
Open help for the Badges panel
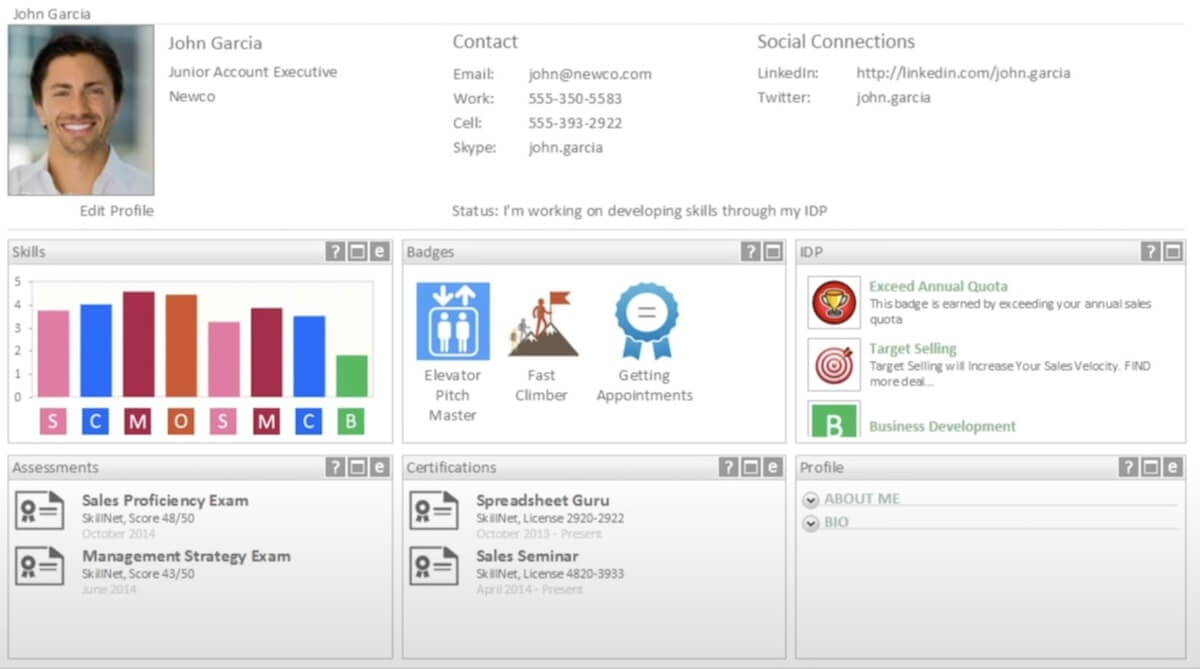(x=751, y=252)
